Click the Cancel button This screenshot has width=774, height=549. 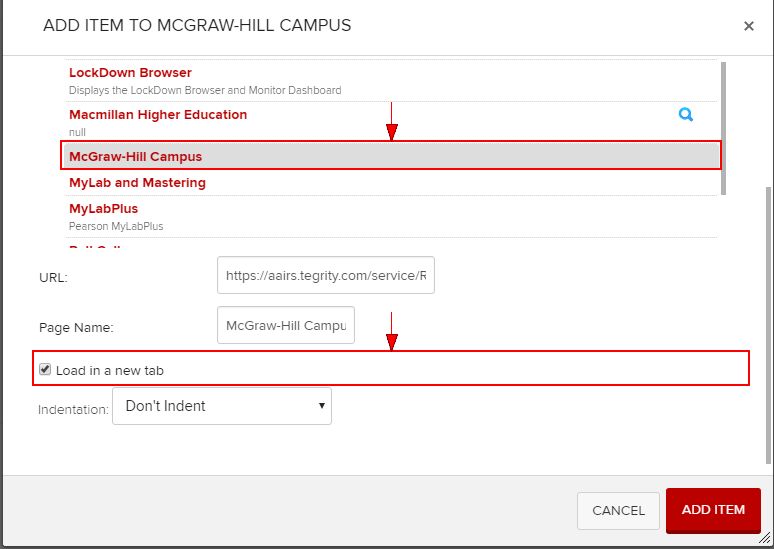coord(618,510)
